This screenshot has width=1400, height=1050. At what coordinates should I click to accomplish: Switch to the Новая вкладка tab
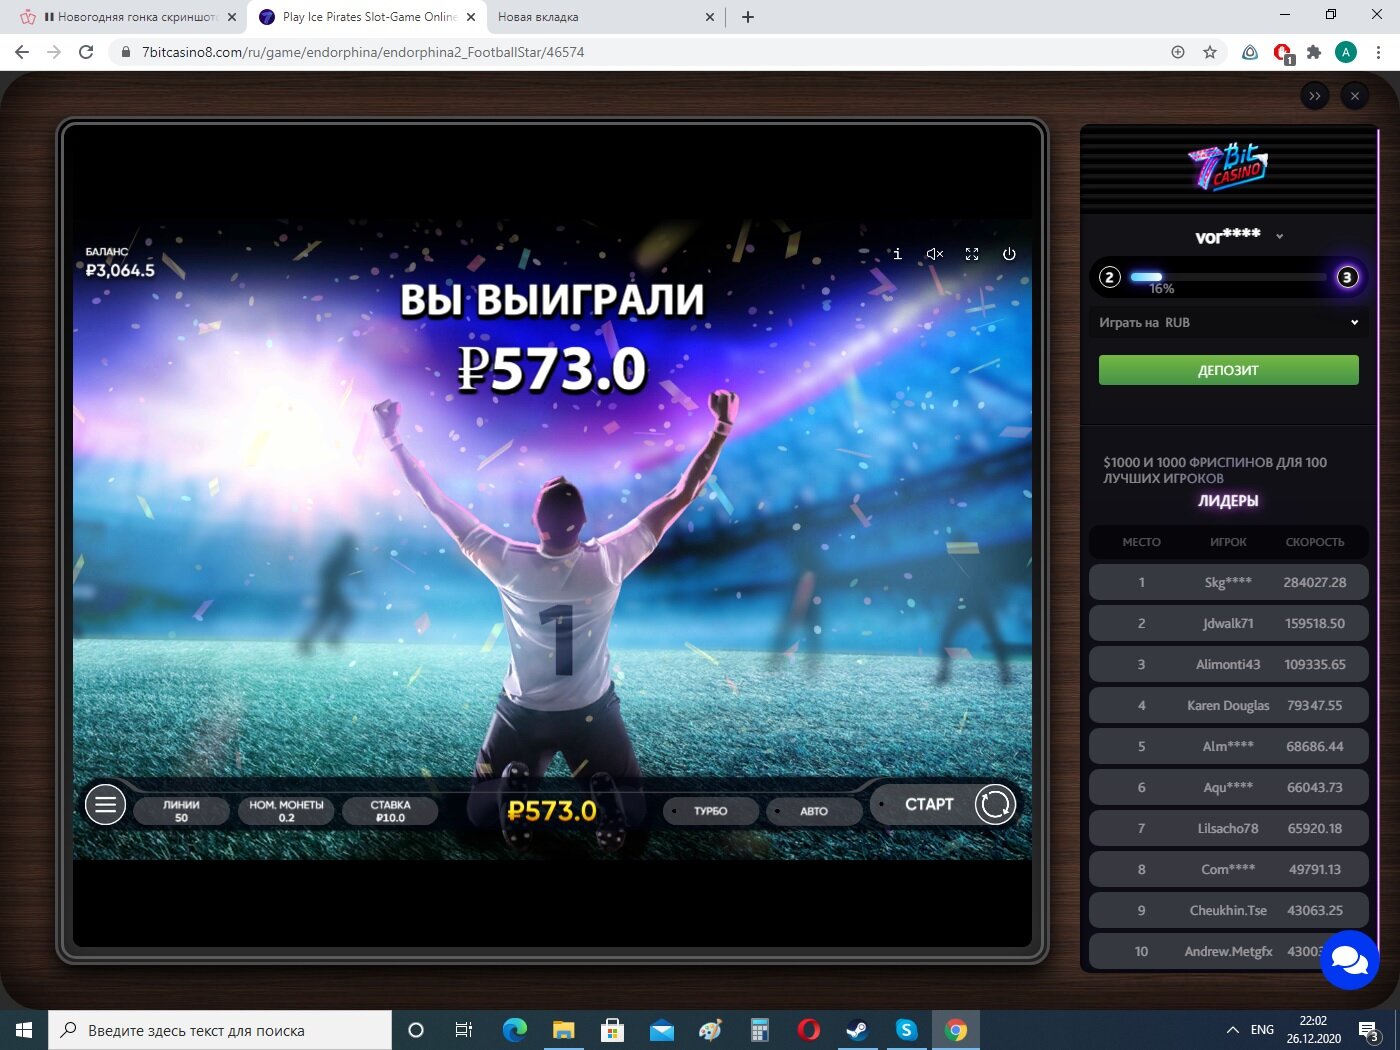[x=605, y=17]
